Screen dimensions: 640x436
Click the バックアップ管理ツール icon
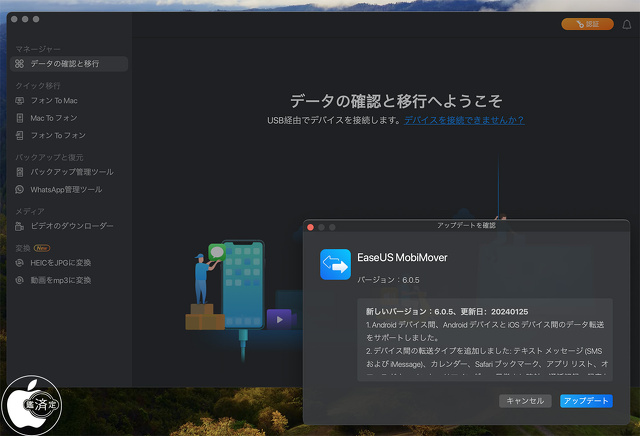click(19, 172)
